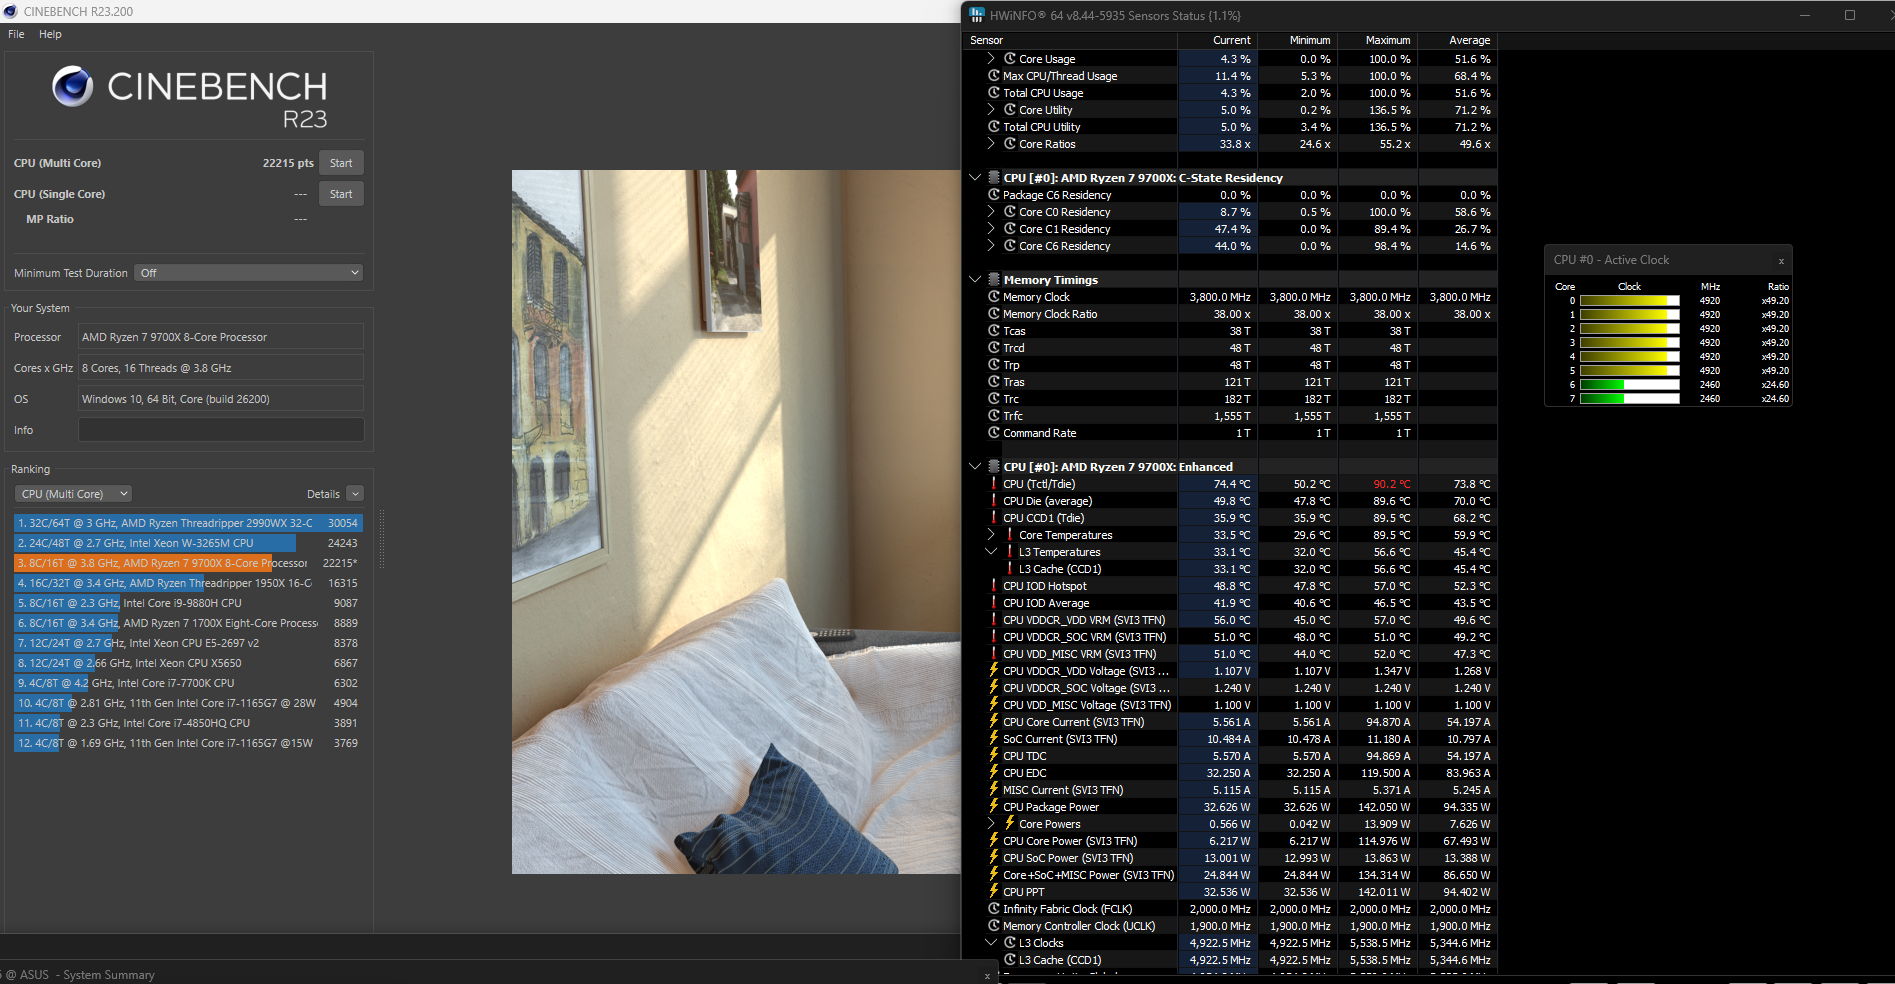Expand the Core Utility sensor row
This screenshot has height=984, width=1895.
coord(991,109)
